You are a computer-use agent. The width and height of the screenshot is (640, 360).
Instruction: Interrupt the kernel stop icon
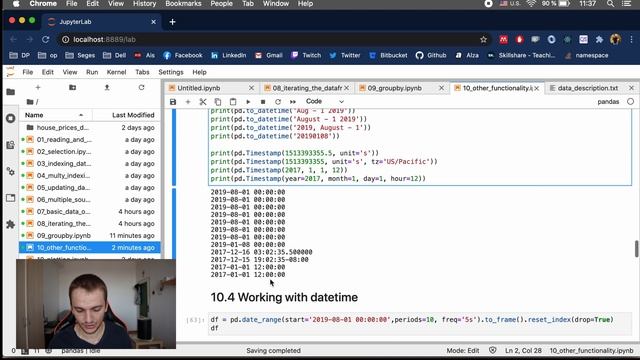pyautogui.click(x=263, y=102)
